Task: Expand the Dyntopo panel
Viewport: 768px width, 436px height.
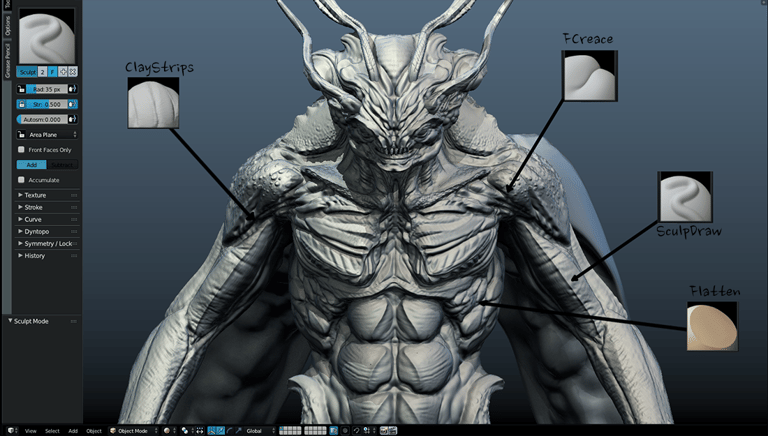Action: tap(48, 231)
